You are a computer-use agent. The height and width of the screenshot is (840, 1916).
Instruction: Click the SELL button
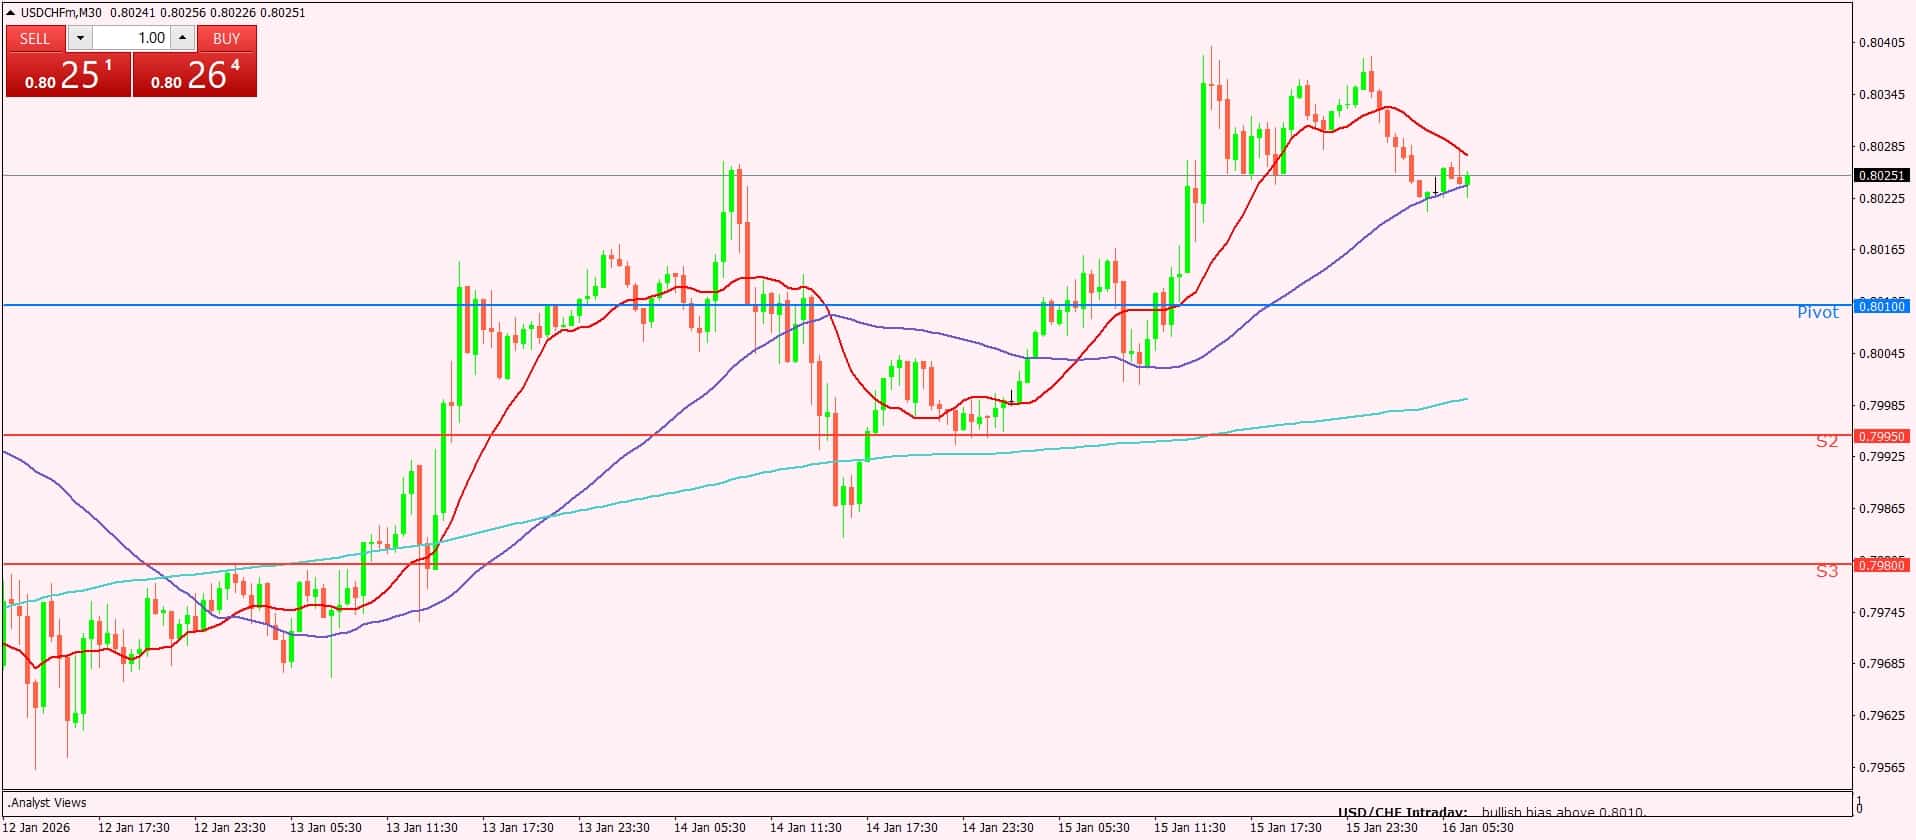pyautogui.click(x=35, y=38)
